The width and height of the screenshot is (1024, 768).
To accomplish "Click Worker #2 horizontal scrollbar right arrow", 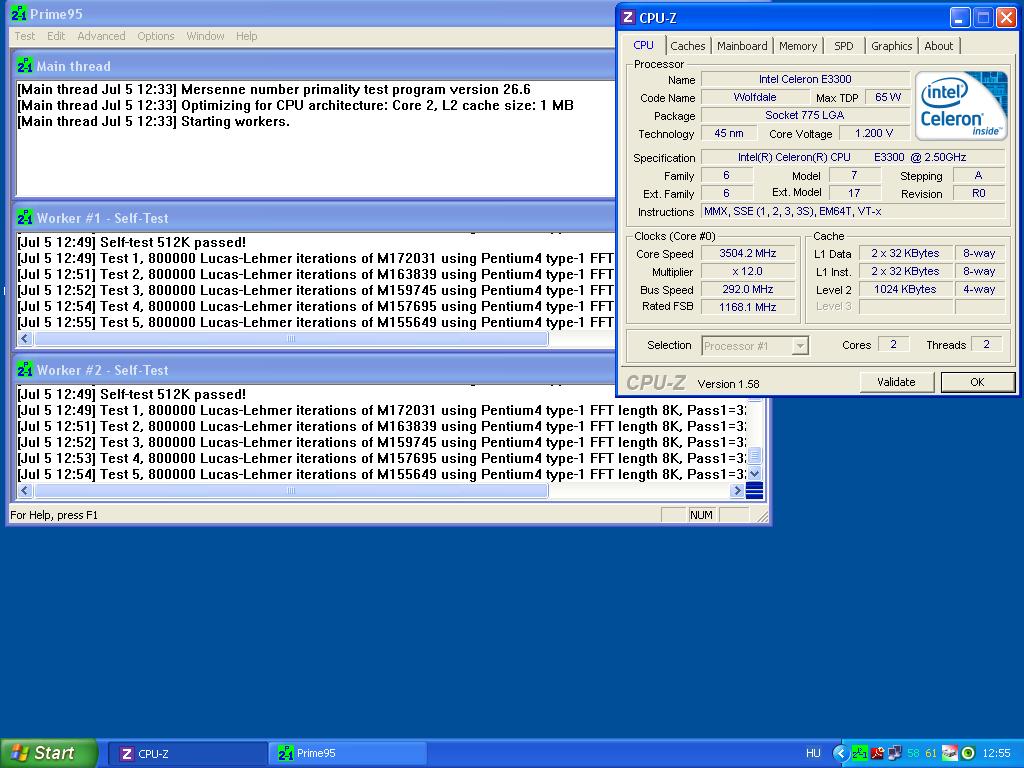I will 737,490.
